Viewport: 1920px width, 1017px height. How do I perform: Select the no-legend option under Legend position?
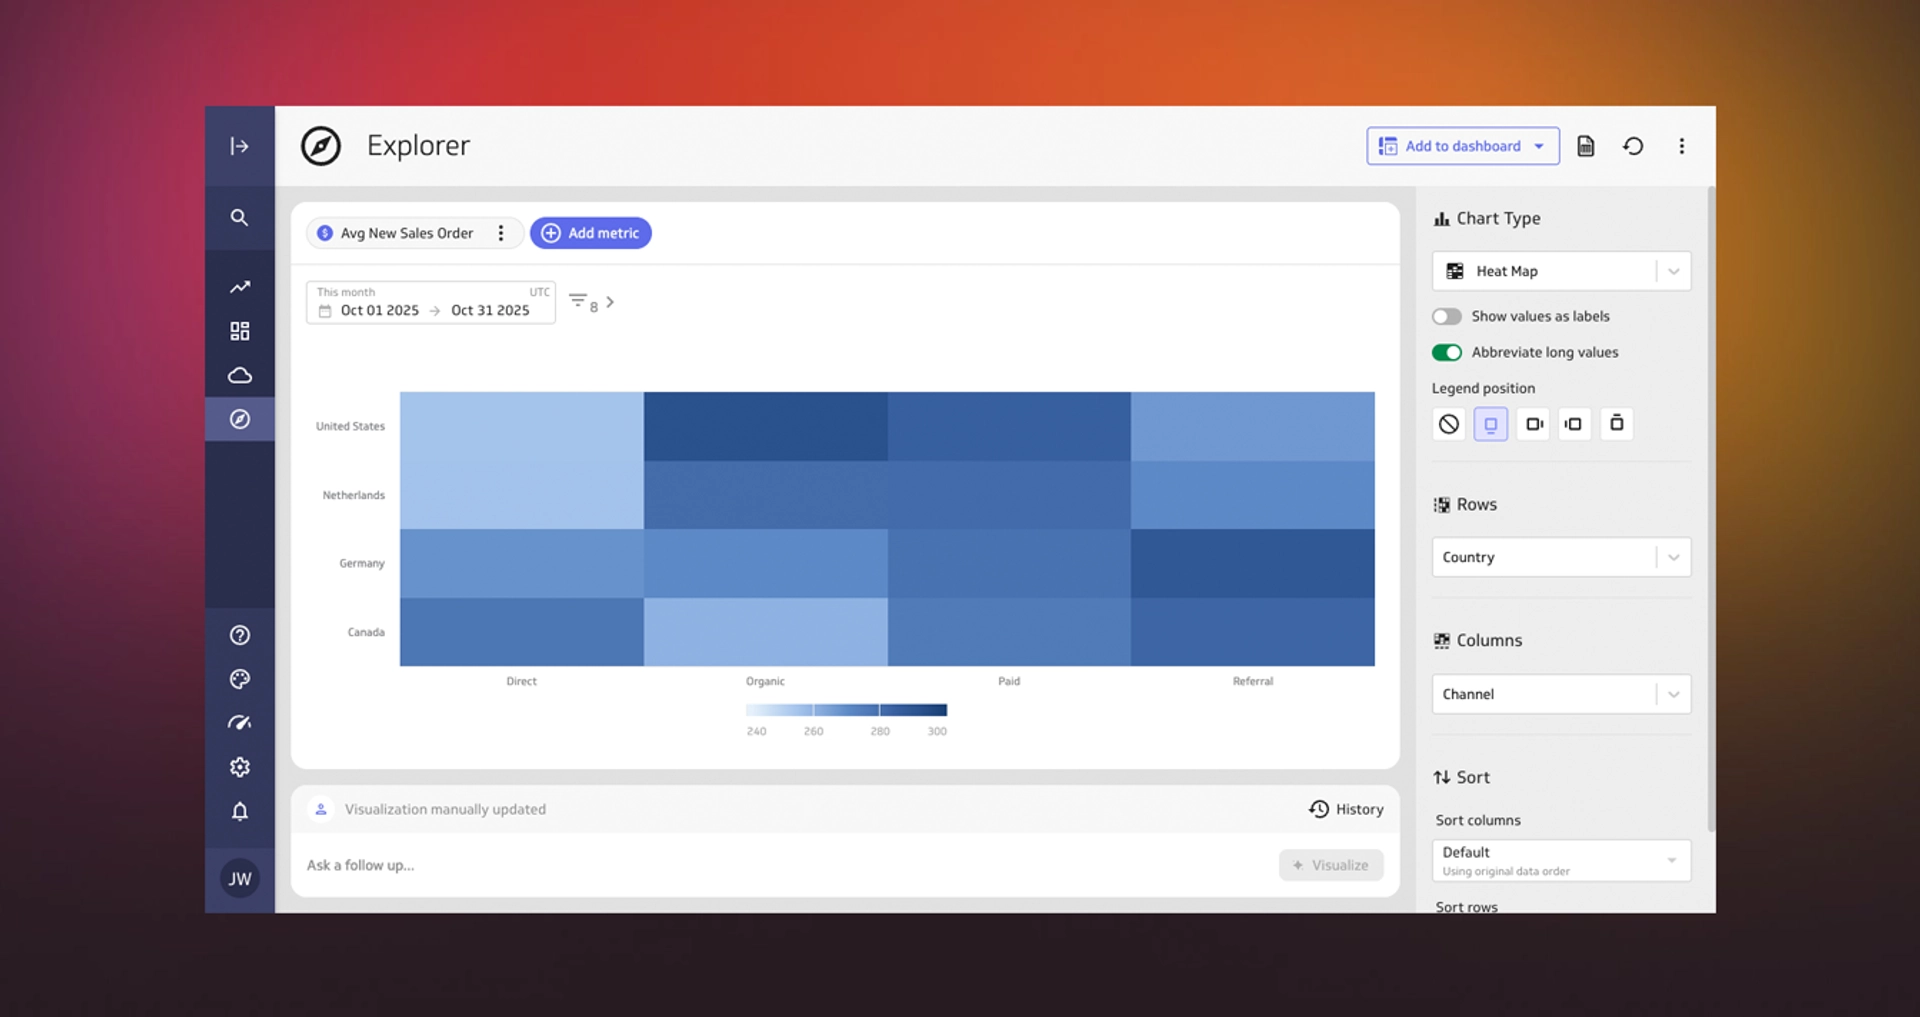pyautogui.click(x=1449, y=423)
